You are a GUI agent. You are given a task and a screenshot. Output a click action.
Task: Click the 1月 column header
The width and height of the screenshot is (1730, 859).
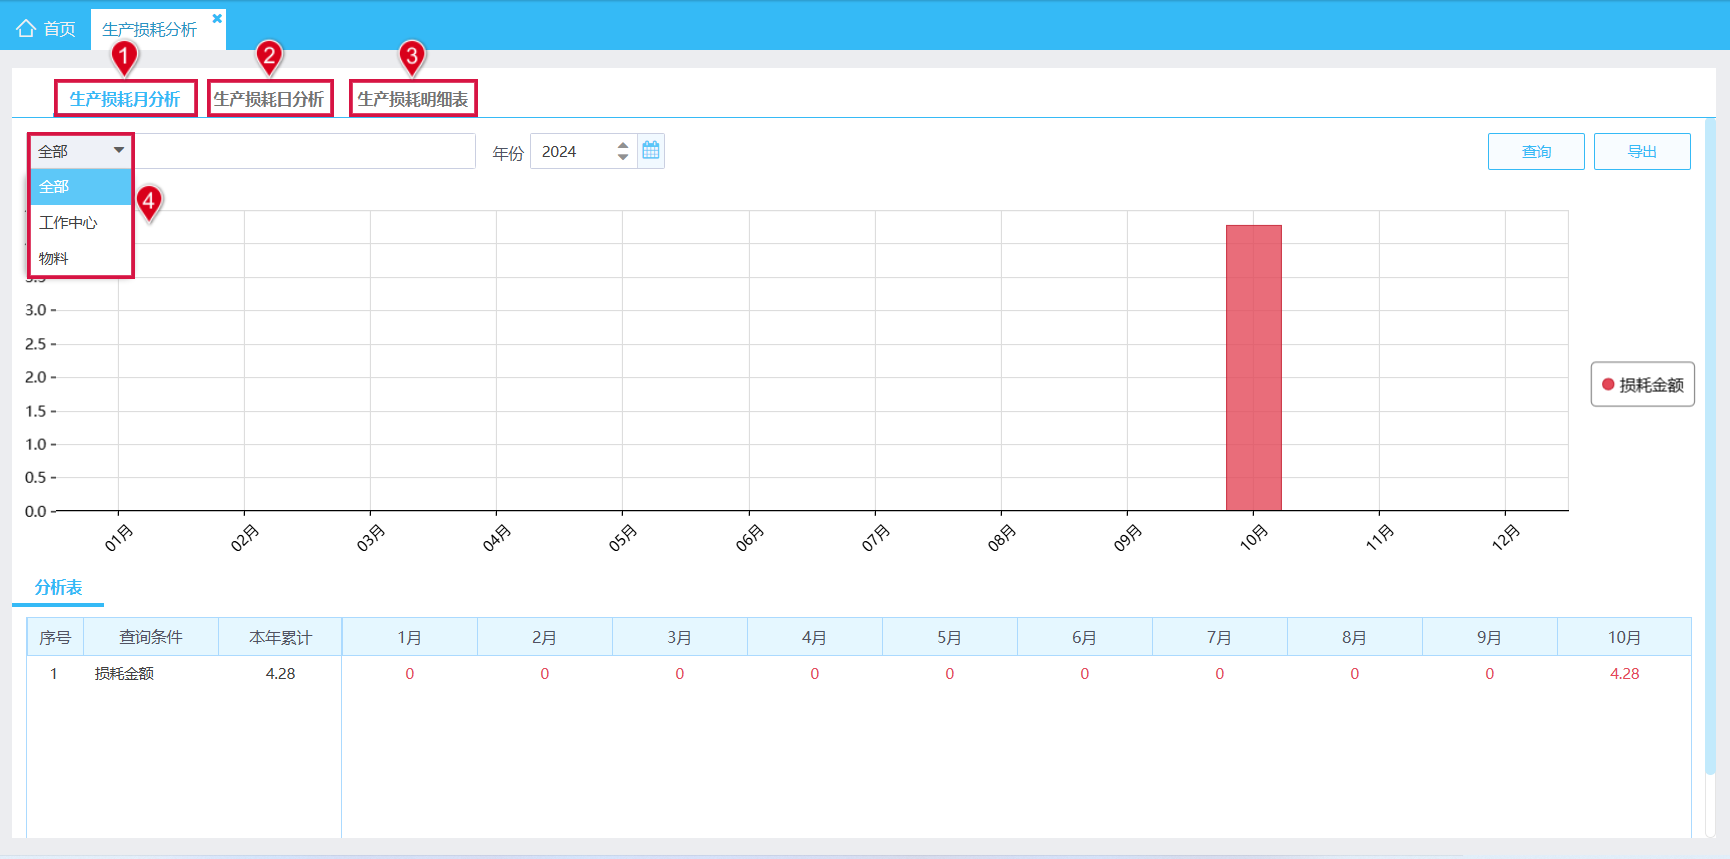[410, 638]
